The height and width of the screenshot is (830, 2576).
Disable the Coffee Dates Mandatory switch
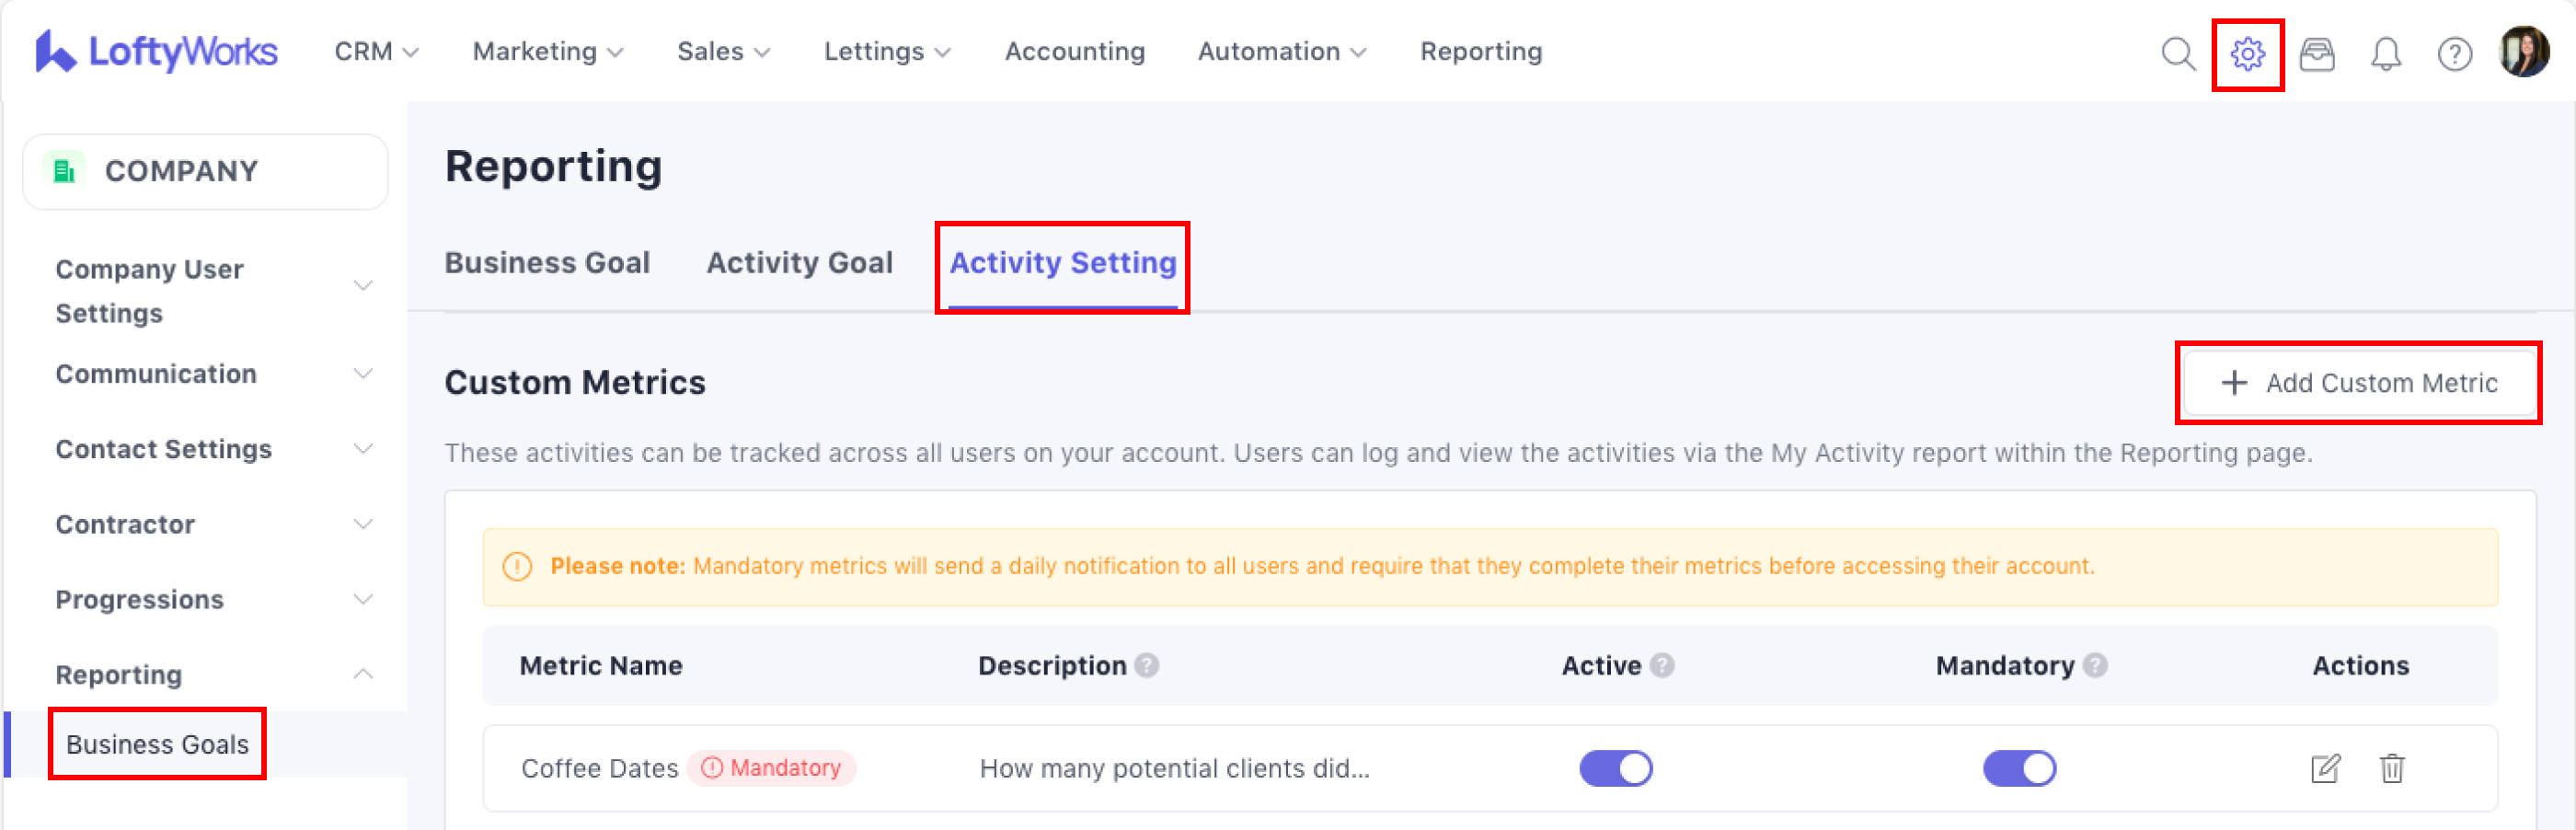pos(2019,768)
